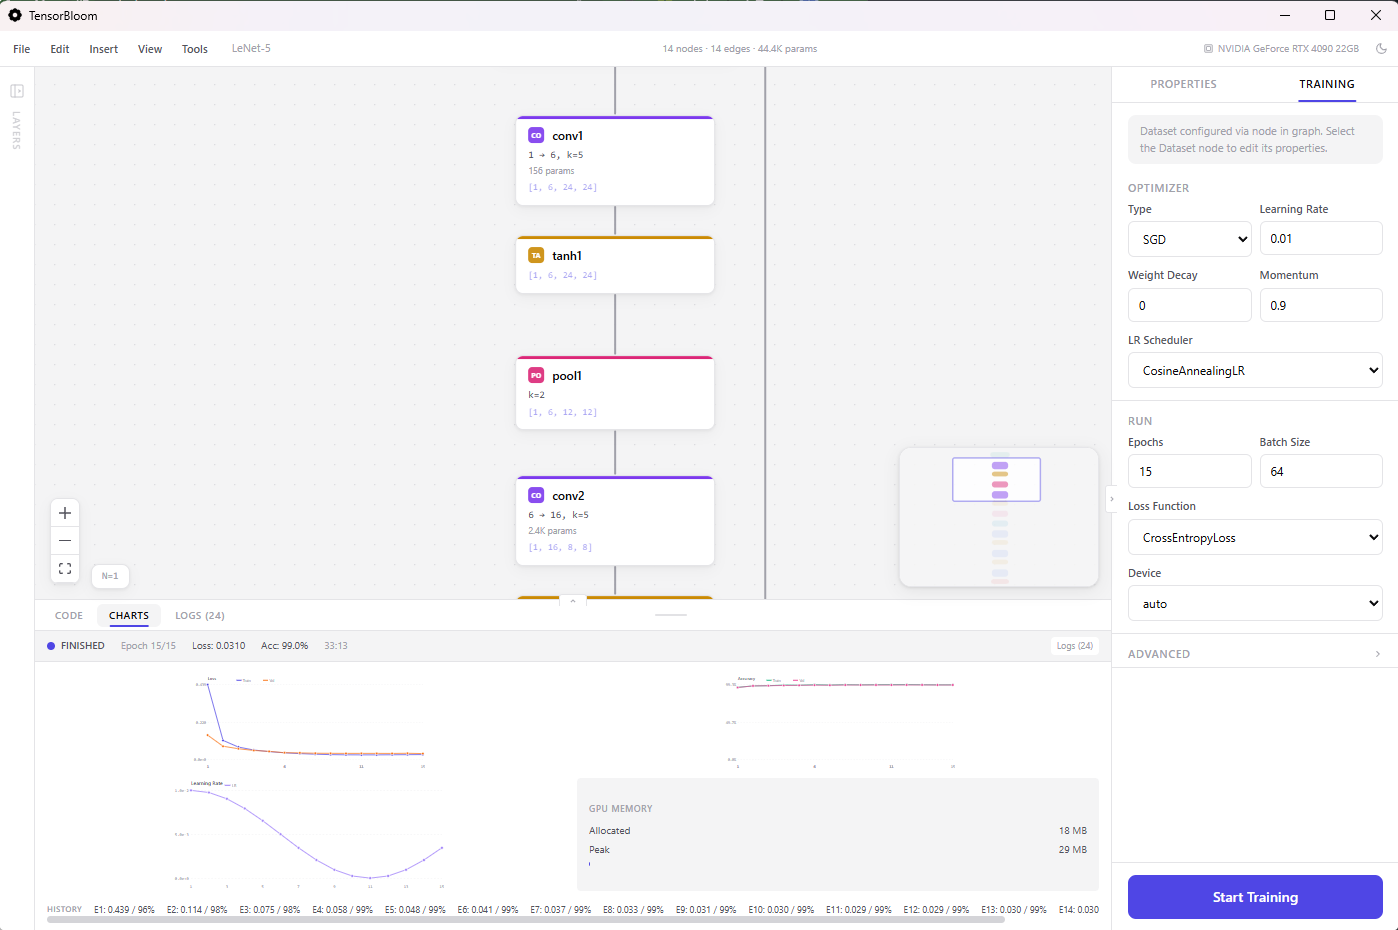Switch to the LOGS (24) tab

pyautogui.click(x=200, y=615)
